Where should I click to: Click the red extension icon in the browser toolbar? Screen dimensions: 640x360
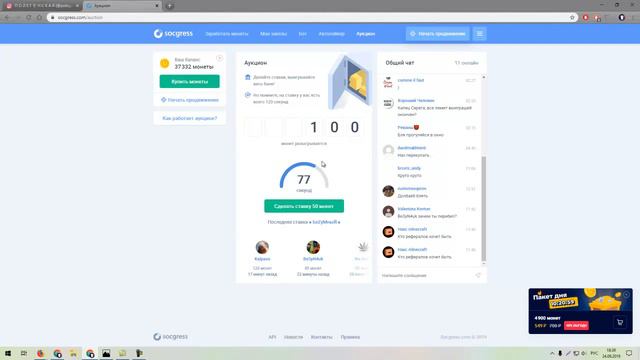pos(585,18)
